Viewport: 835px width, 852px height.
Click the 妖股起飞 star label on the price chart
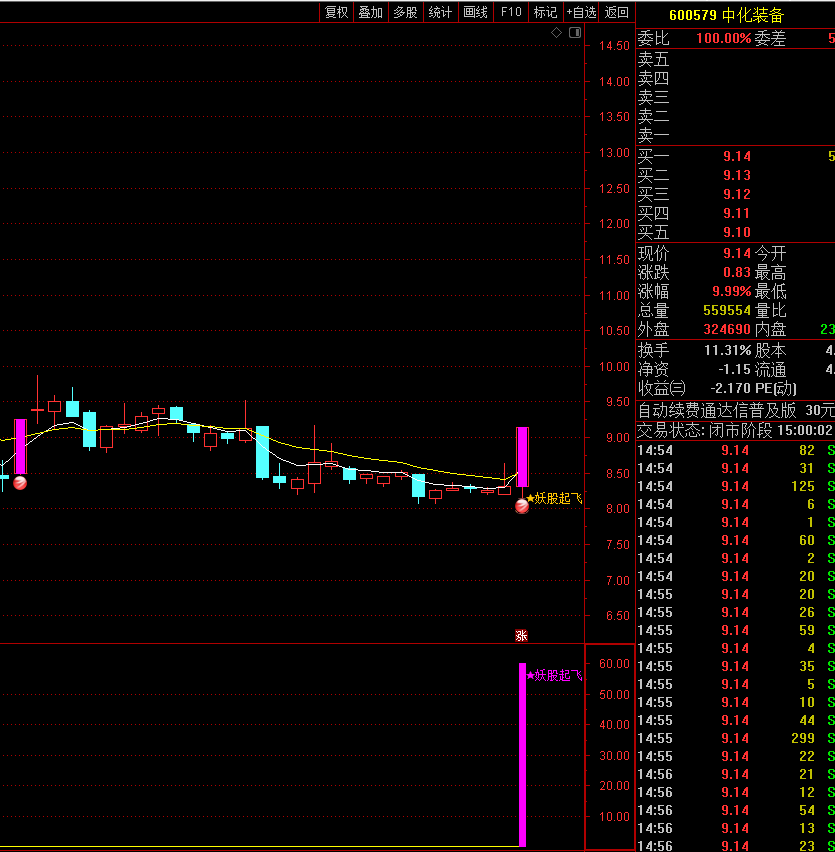click(554, 498)
